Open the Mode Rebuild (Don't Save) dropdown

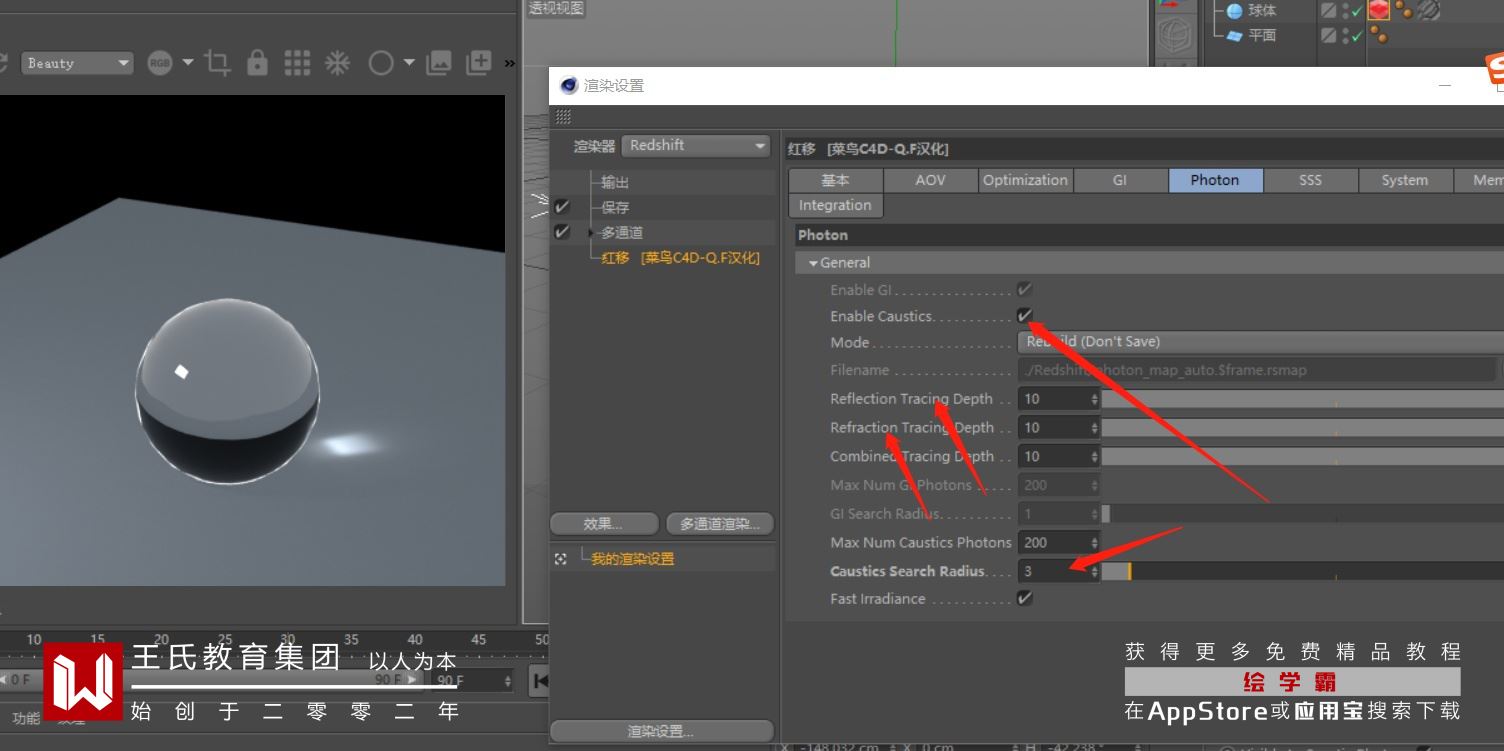[x=1260, y=342]
